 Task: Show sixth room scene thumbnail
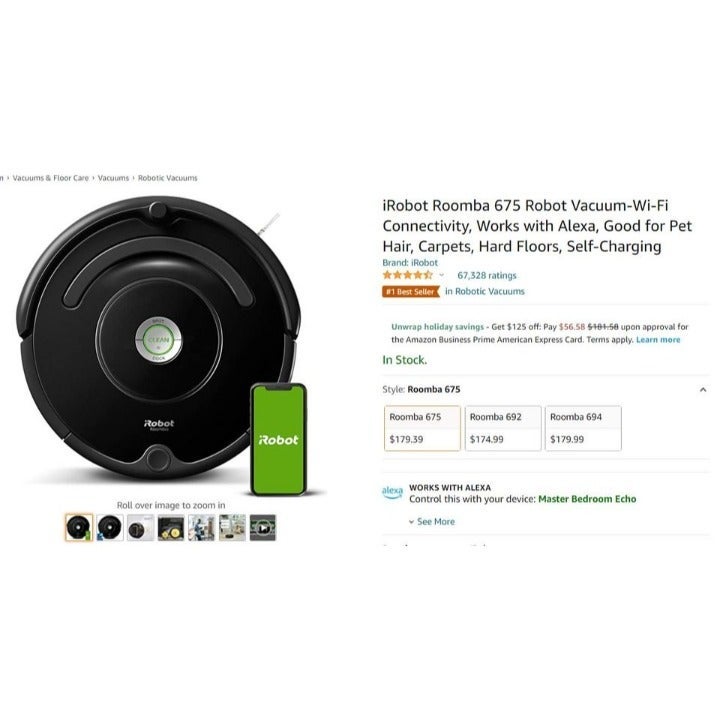[x=232, y=527]
